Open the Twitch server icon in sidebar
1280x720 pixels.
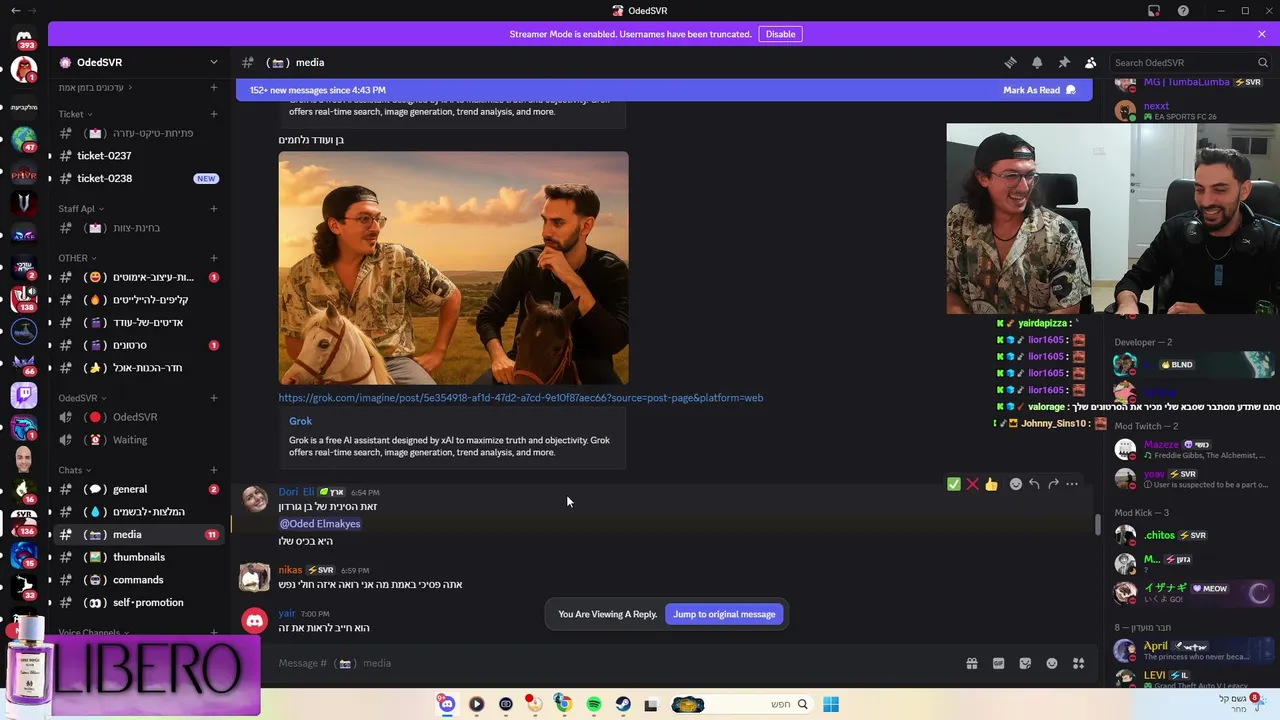[24, 396]
